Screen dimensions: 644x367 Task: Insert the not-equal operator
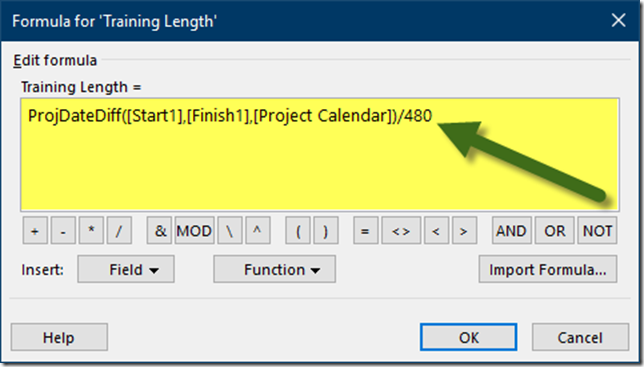point(401,231)
